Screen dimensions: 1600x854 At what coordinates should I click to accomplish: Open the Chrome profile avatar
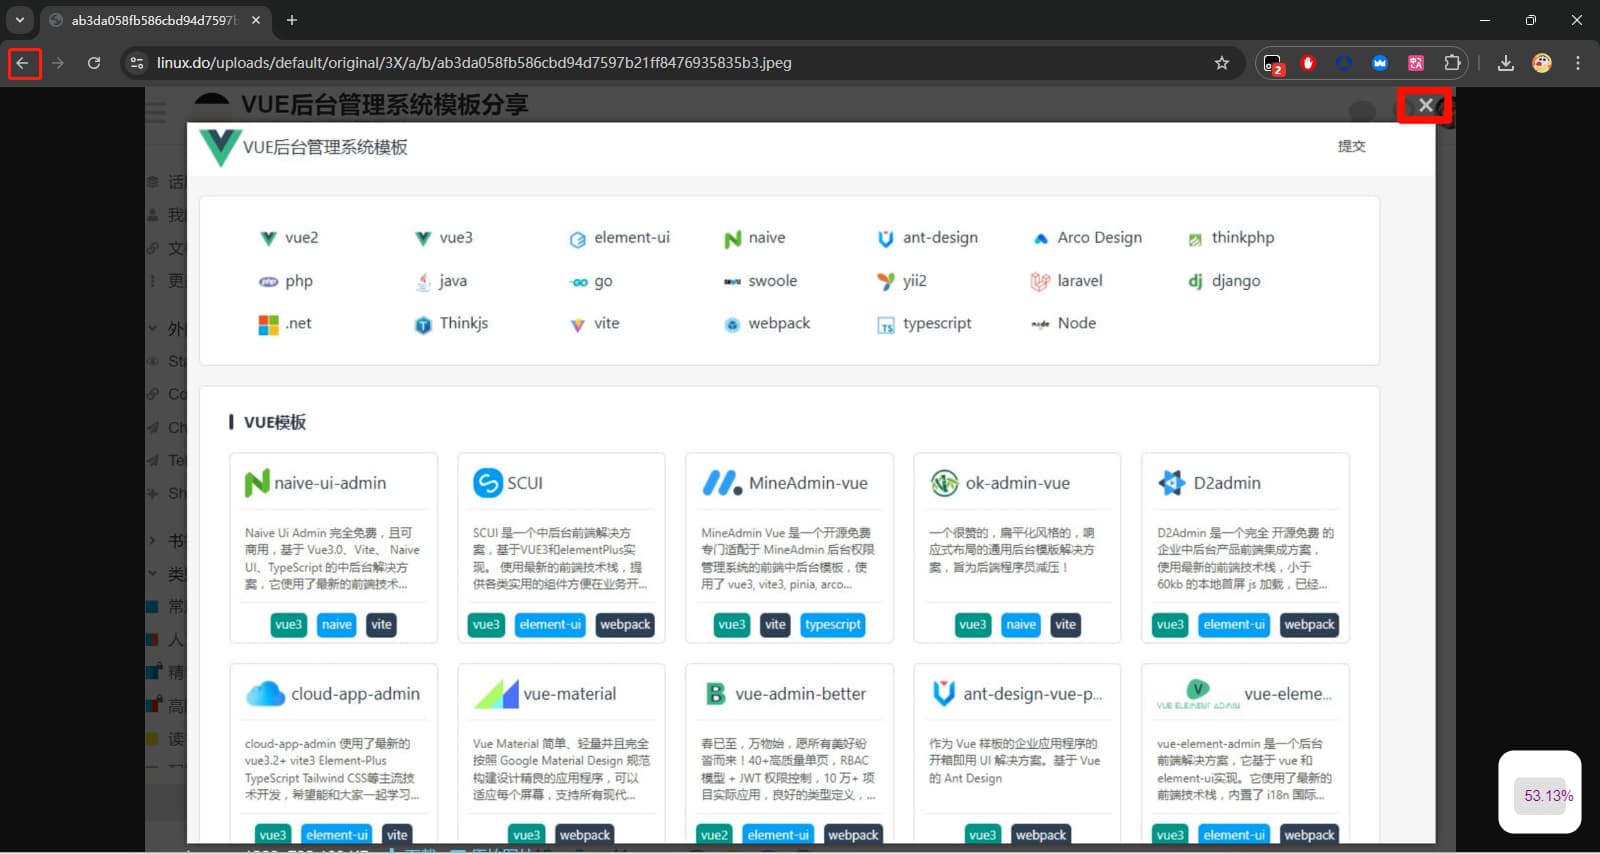click(1542, 63)
